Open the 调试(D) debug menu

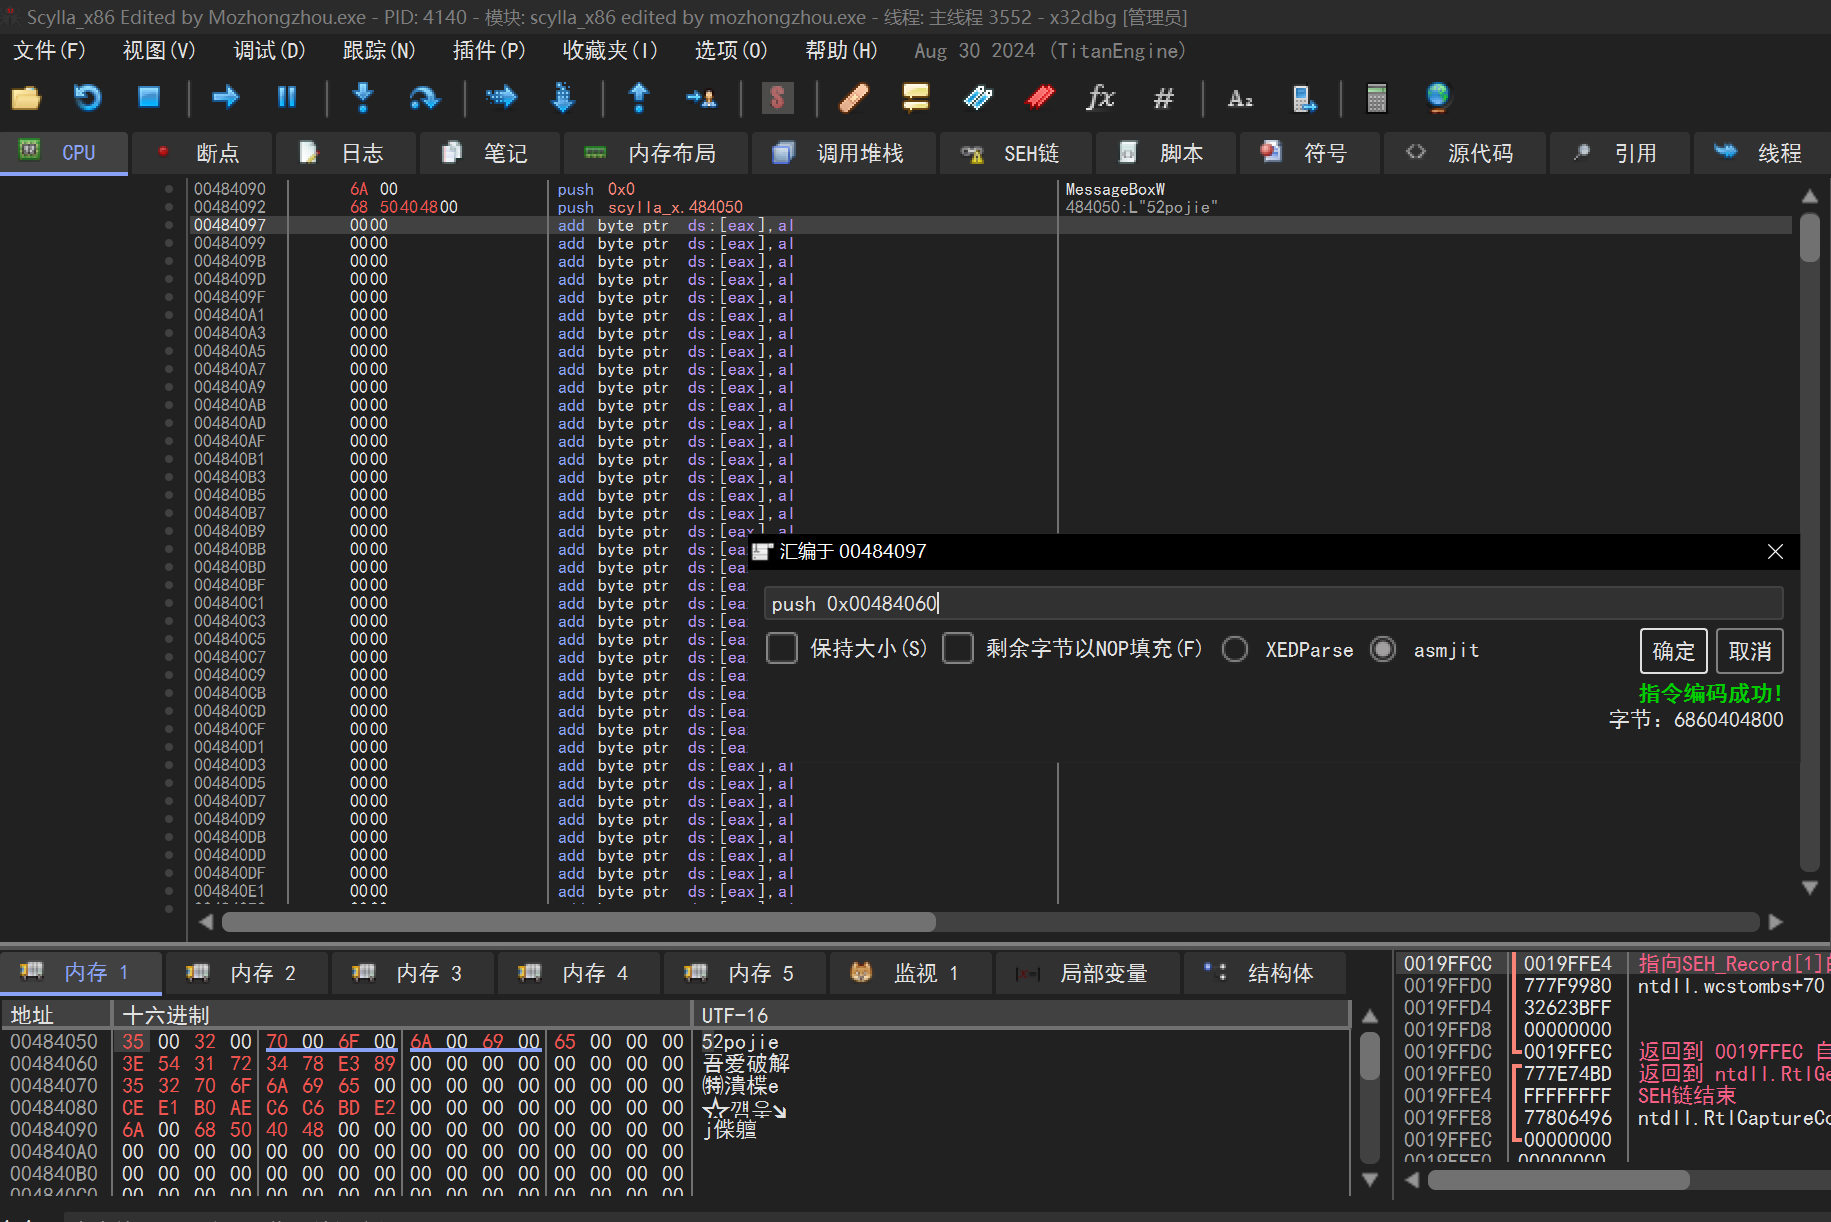coord(269,50)
